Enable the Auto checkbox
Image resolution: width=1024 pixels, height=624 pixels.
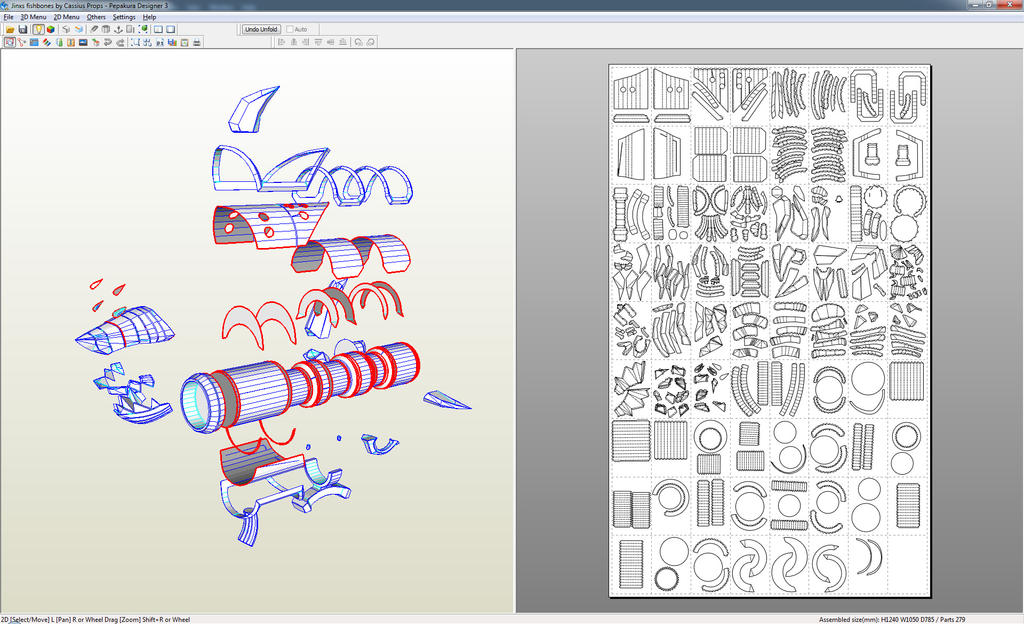290,29
